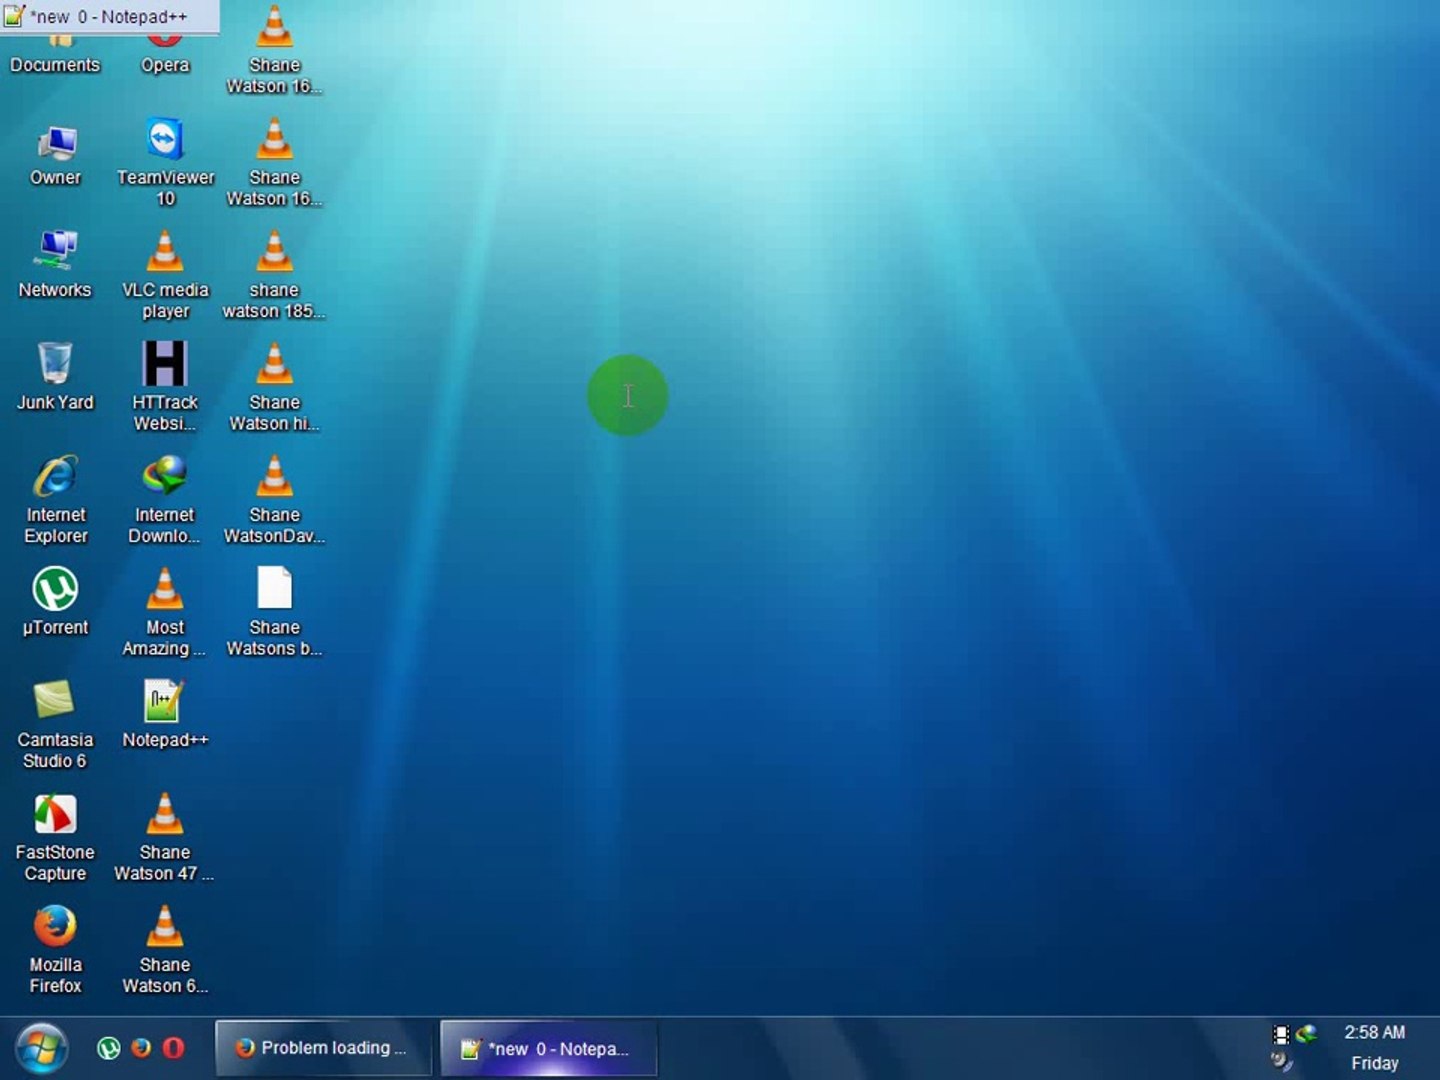Open Internet Explorer desktop icon
The width and height of the screenshot is (1440, 1080).
pos(56,499)
